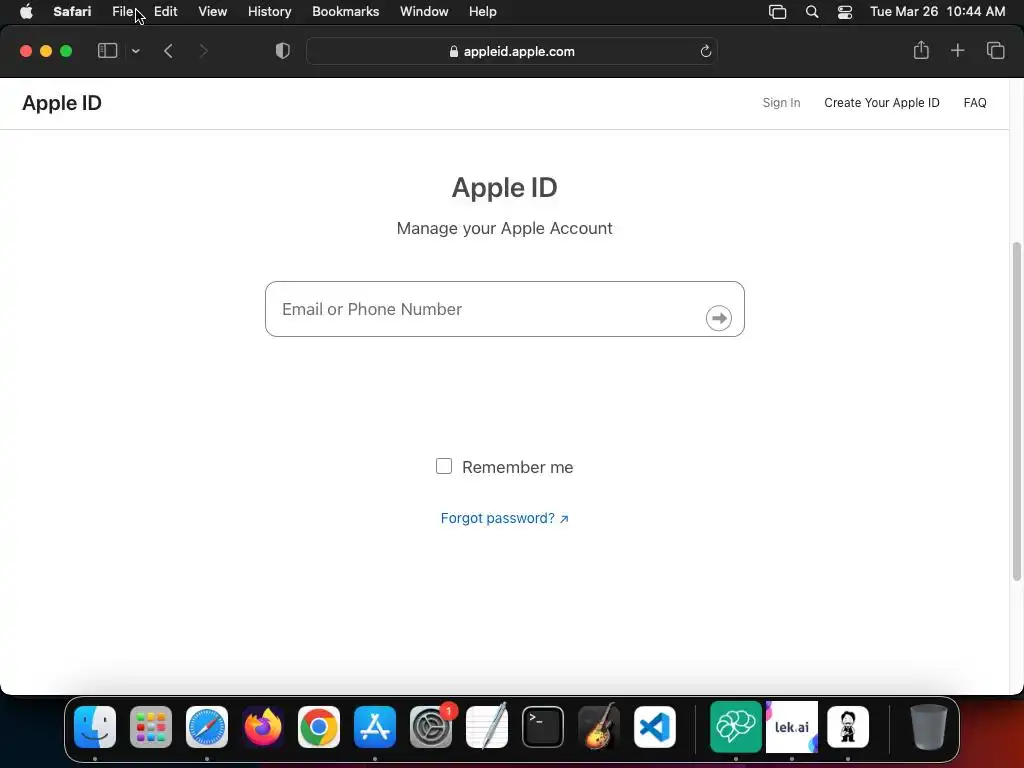Viewport: 1024px width, 768px height.
Task: Open Trash from the Dock
Action: 929,727
